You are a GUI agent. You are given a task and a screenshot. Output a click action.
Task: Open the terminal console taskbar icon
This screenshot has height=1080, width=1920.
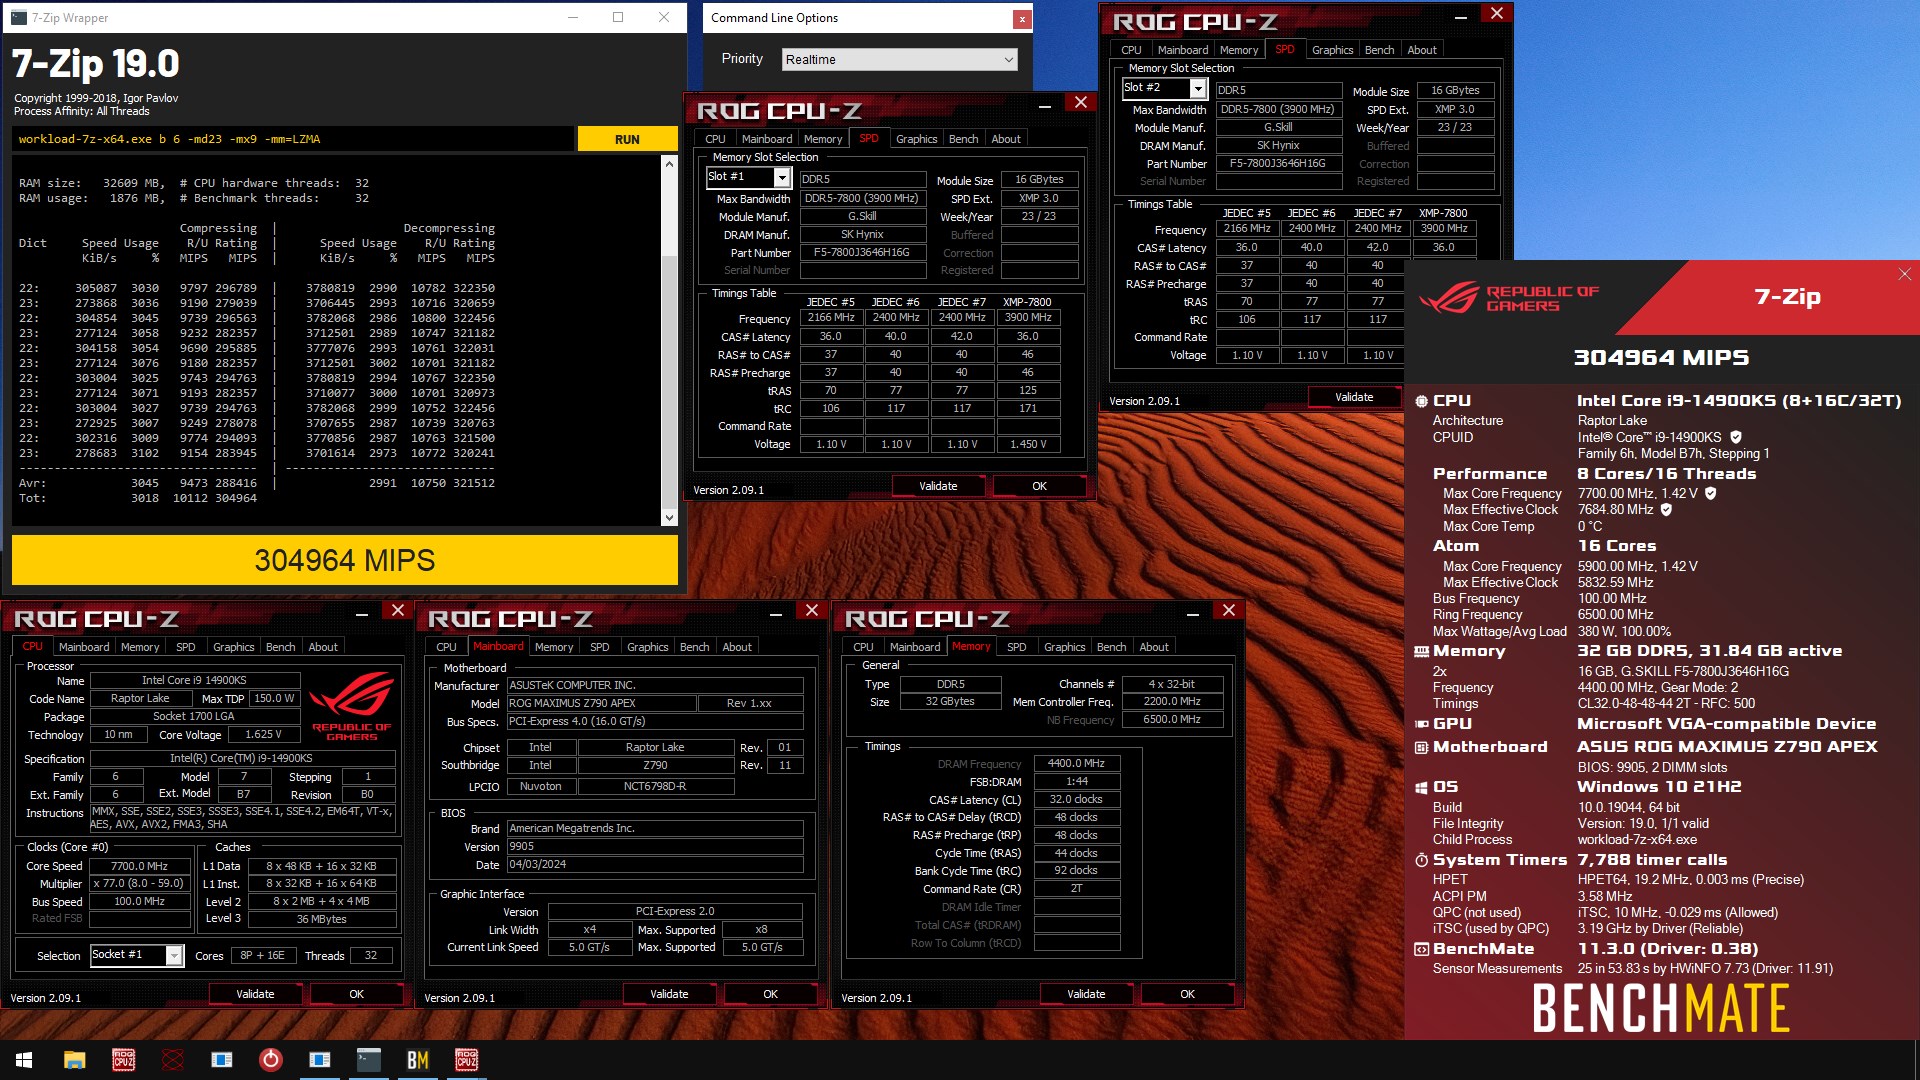click(369, 1060)
